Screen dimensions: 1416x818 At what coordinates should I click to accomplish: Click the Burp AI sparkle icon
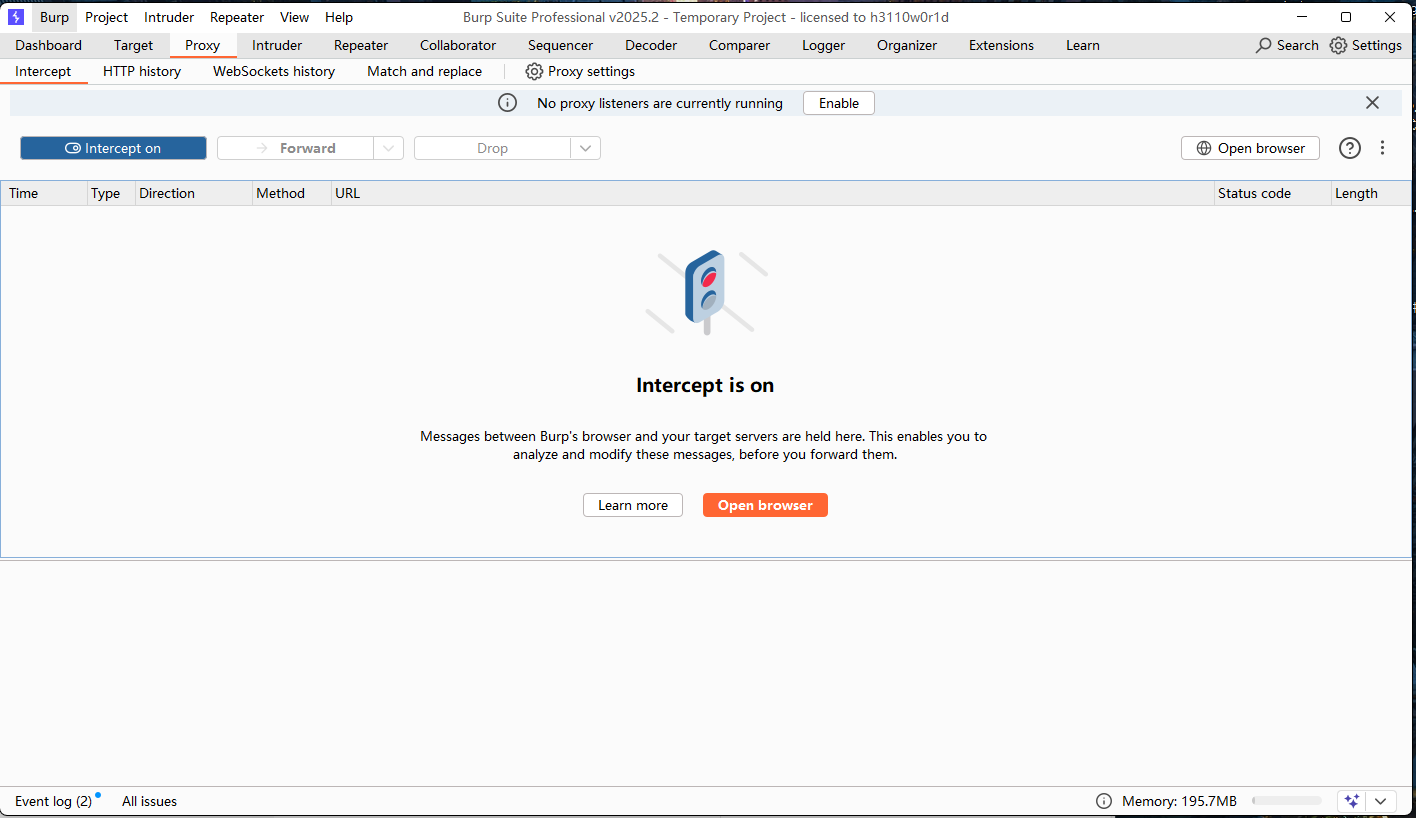coord(1352,801)
